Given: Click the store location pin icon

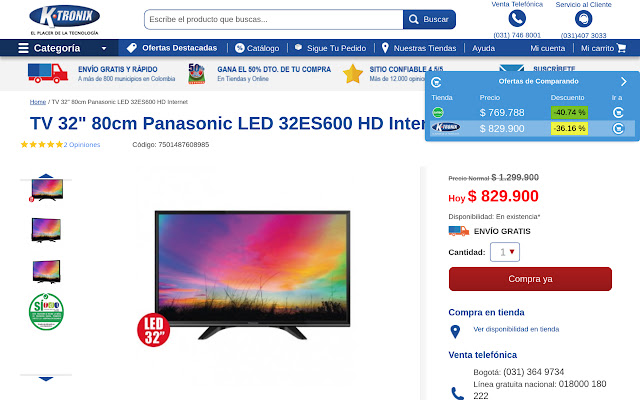Looking at the screenshot, I should (455, 331).
